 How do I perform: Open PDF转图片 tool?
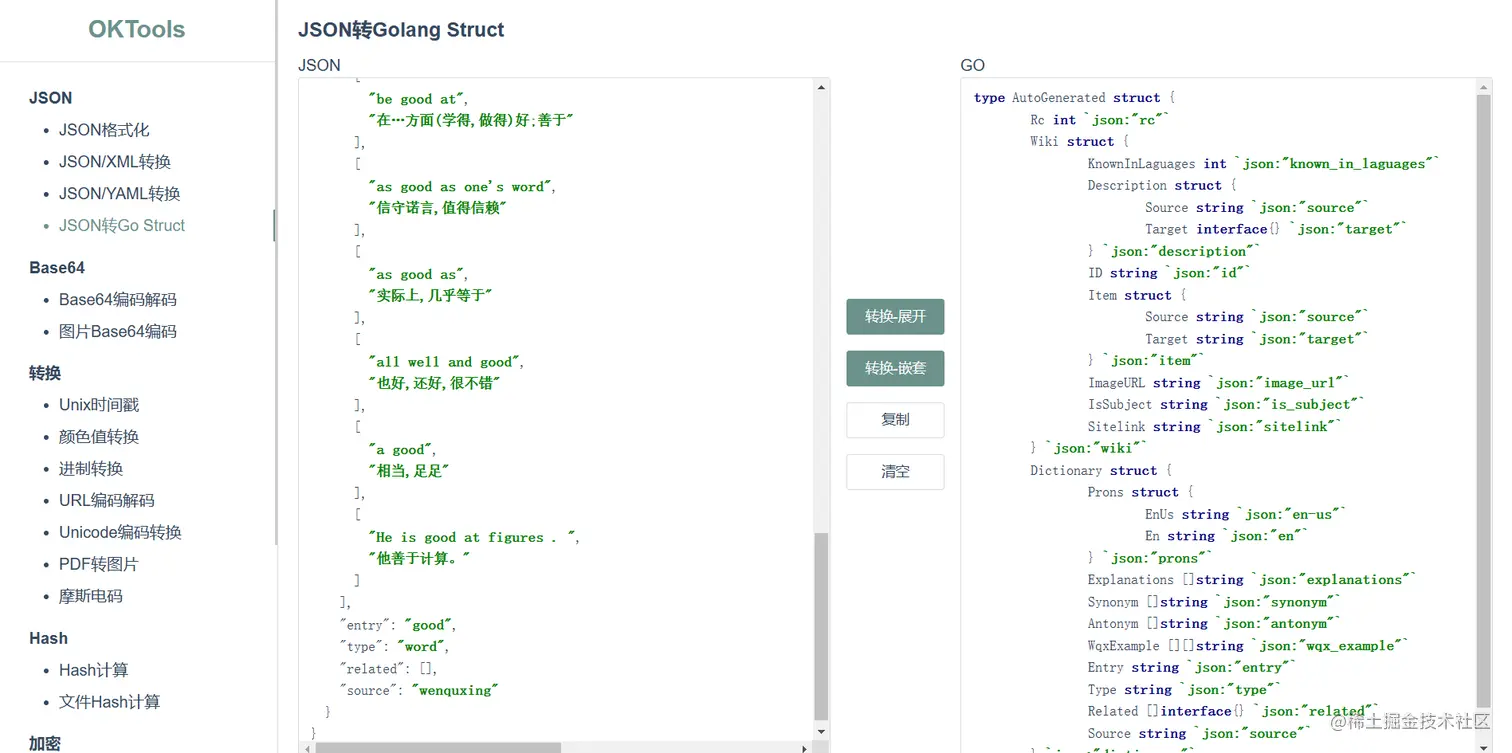99,565
